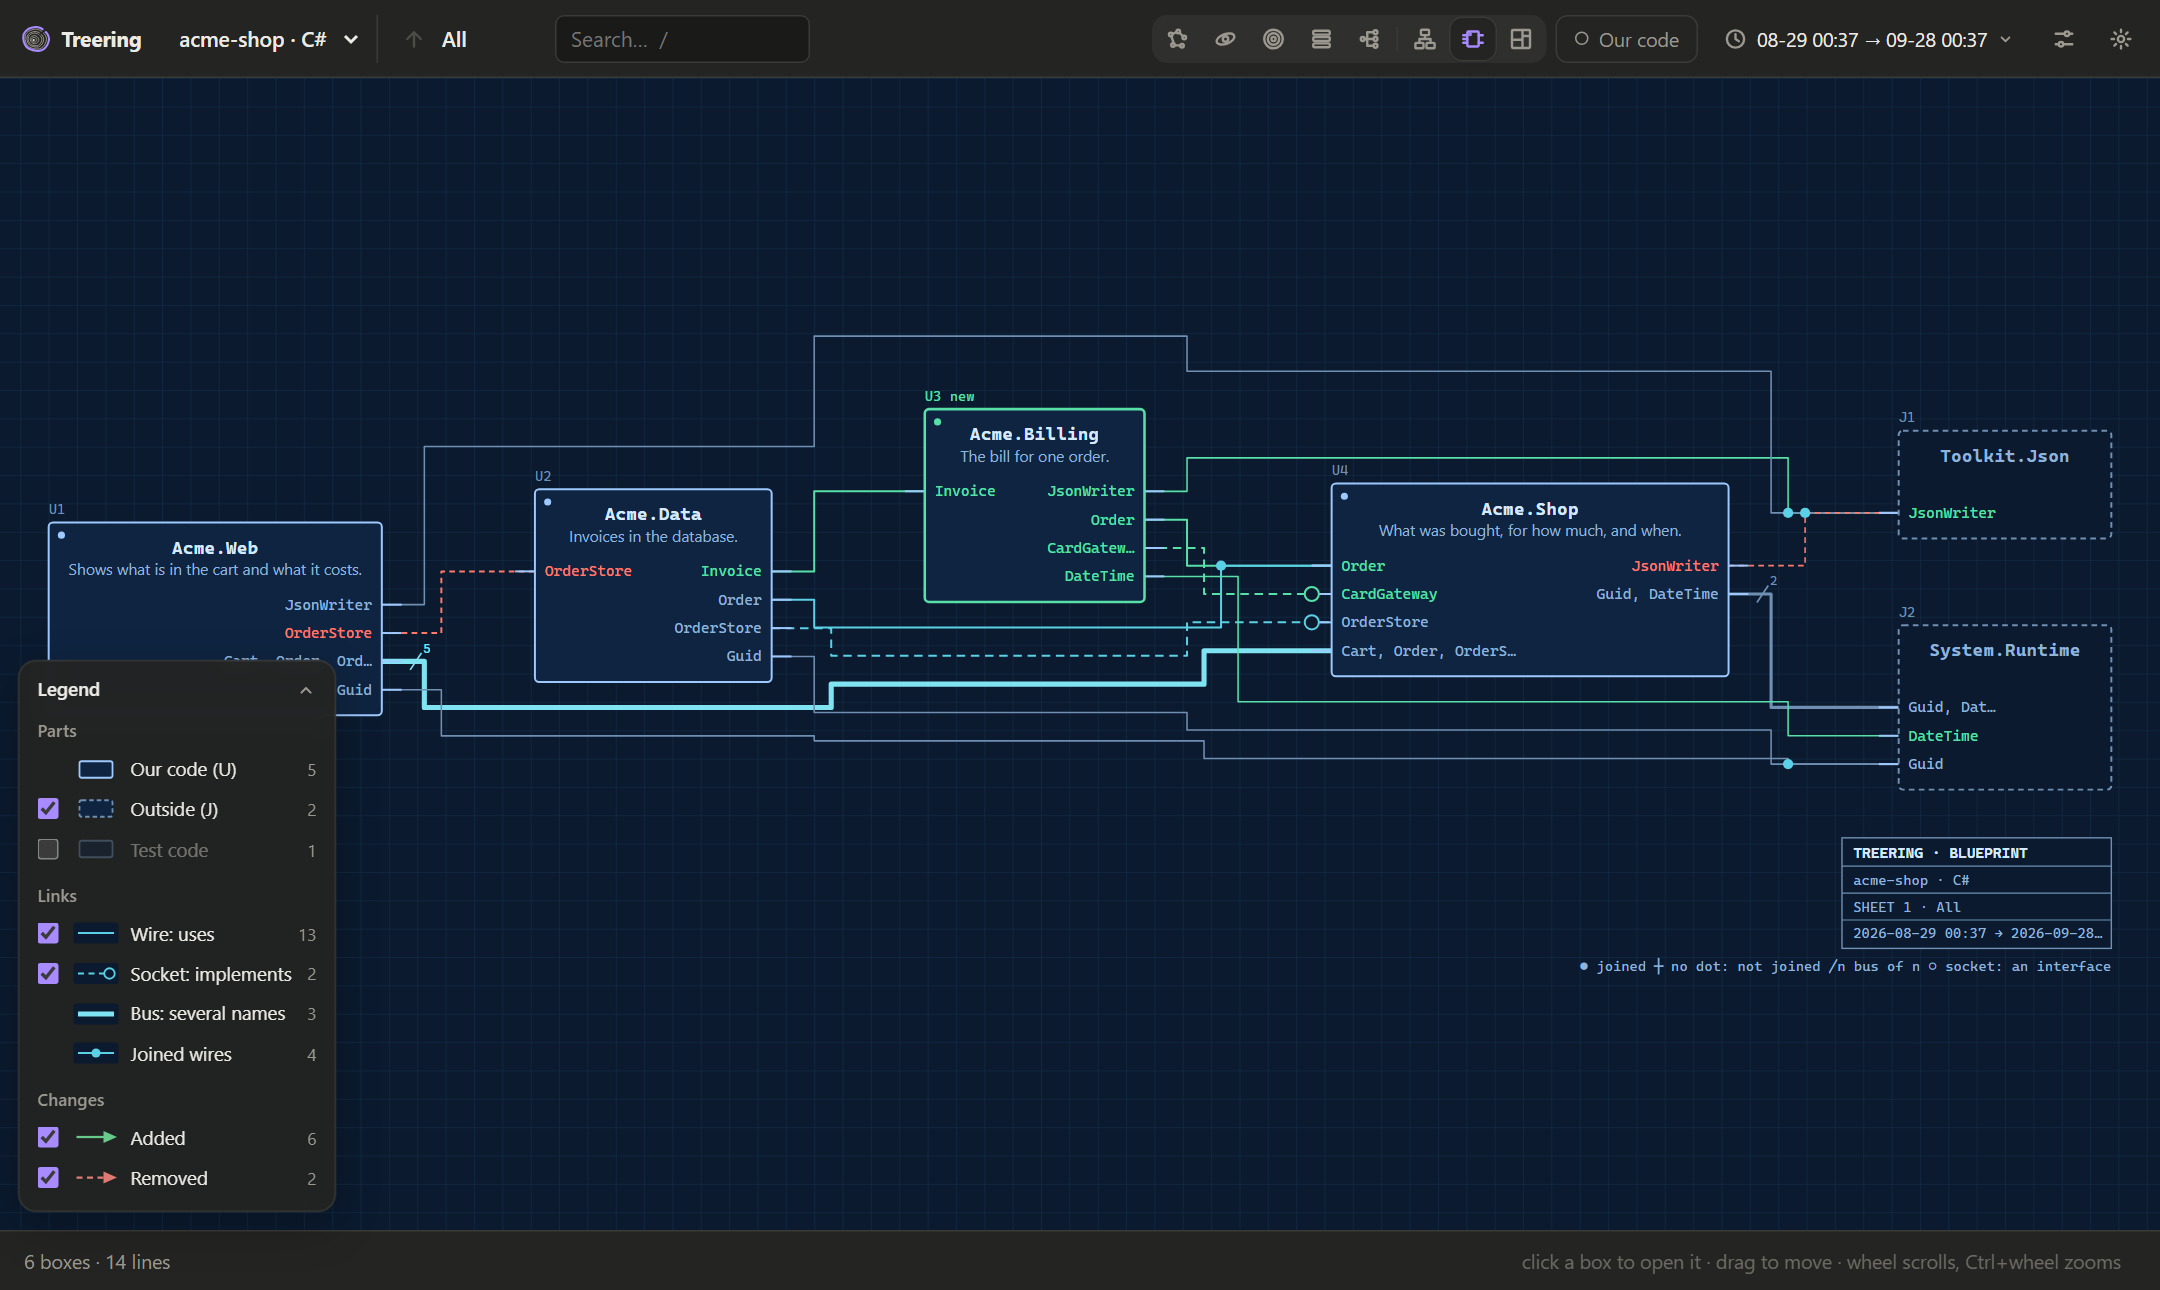Uncheck the Wire: uses links checkbox
Screen dimensions: 2160x1290
pyautogui.click(x=48, y=933)
